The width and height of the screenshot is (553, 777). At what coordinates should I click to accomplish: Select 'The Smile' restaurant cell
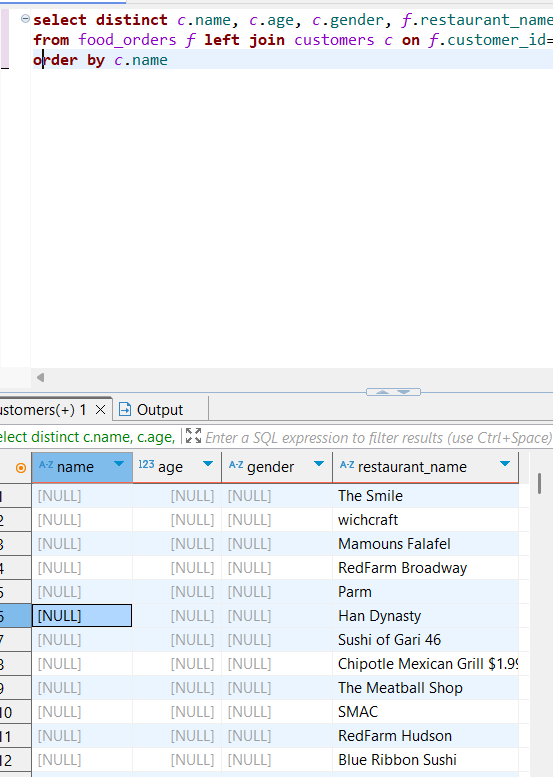(426, 496)
